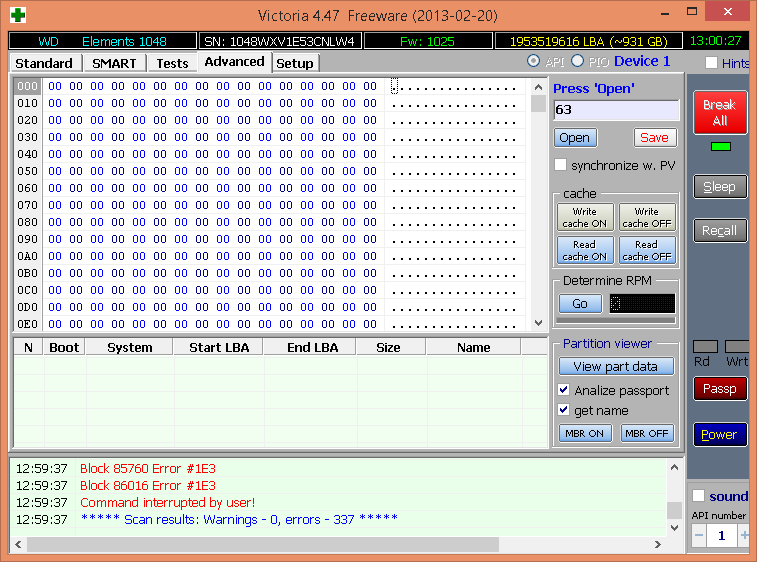Viewport: 768px width, 562px height.
Task: Decrease API number with minus button
Action: (x=699, y=536)
